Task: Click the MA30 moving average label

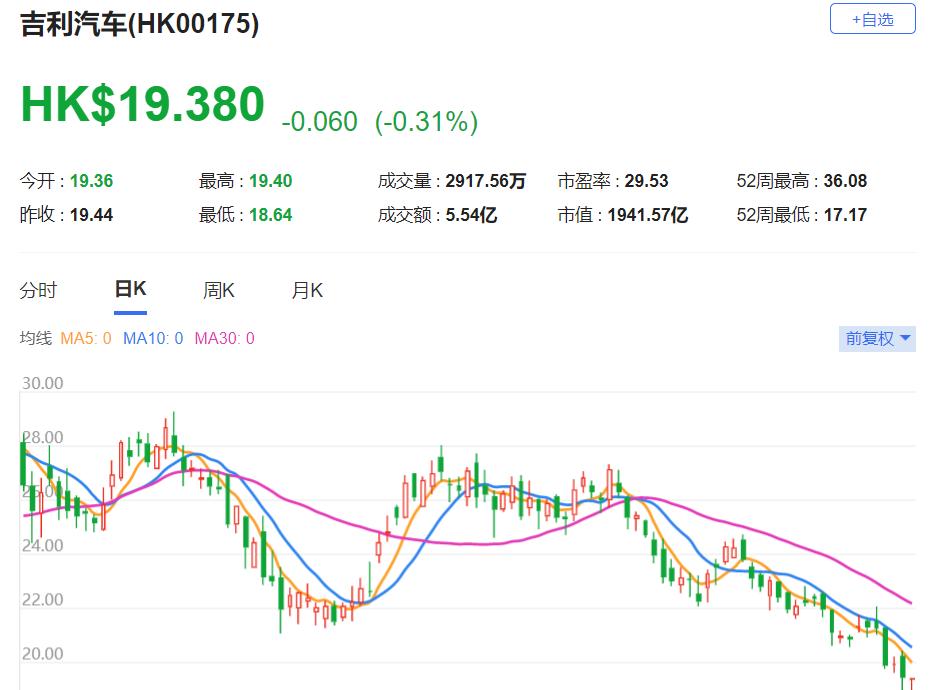Action: [x=224, y=338]
